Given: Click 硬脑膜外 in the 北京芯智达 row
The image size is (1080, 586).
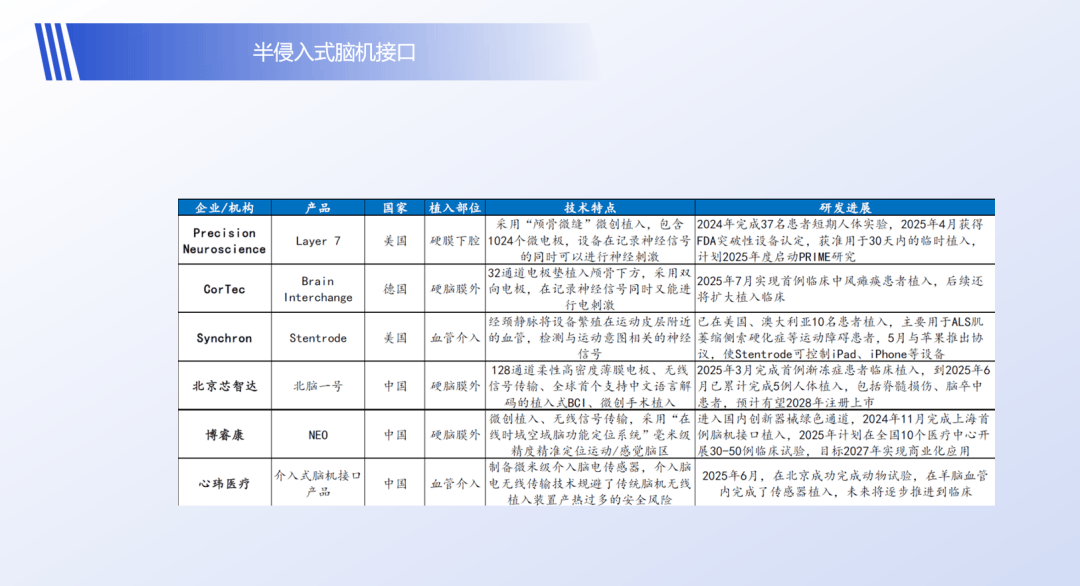Looking at the screenshot, I should click(x=455, y=386).
